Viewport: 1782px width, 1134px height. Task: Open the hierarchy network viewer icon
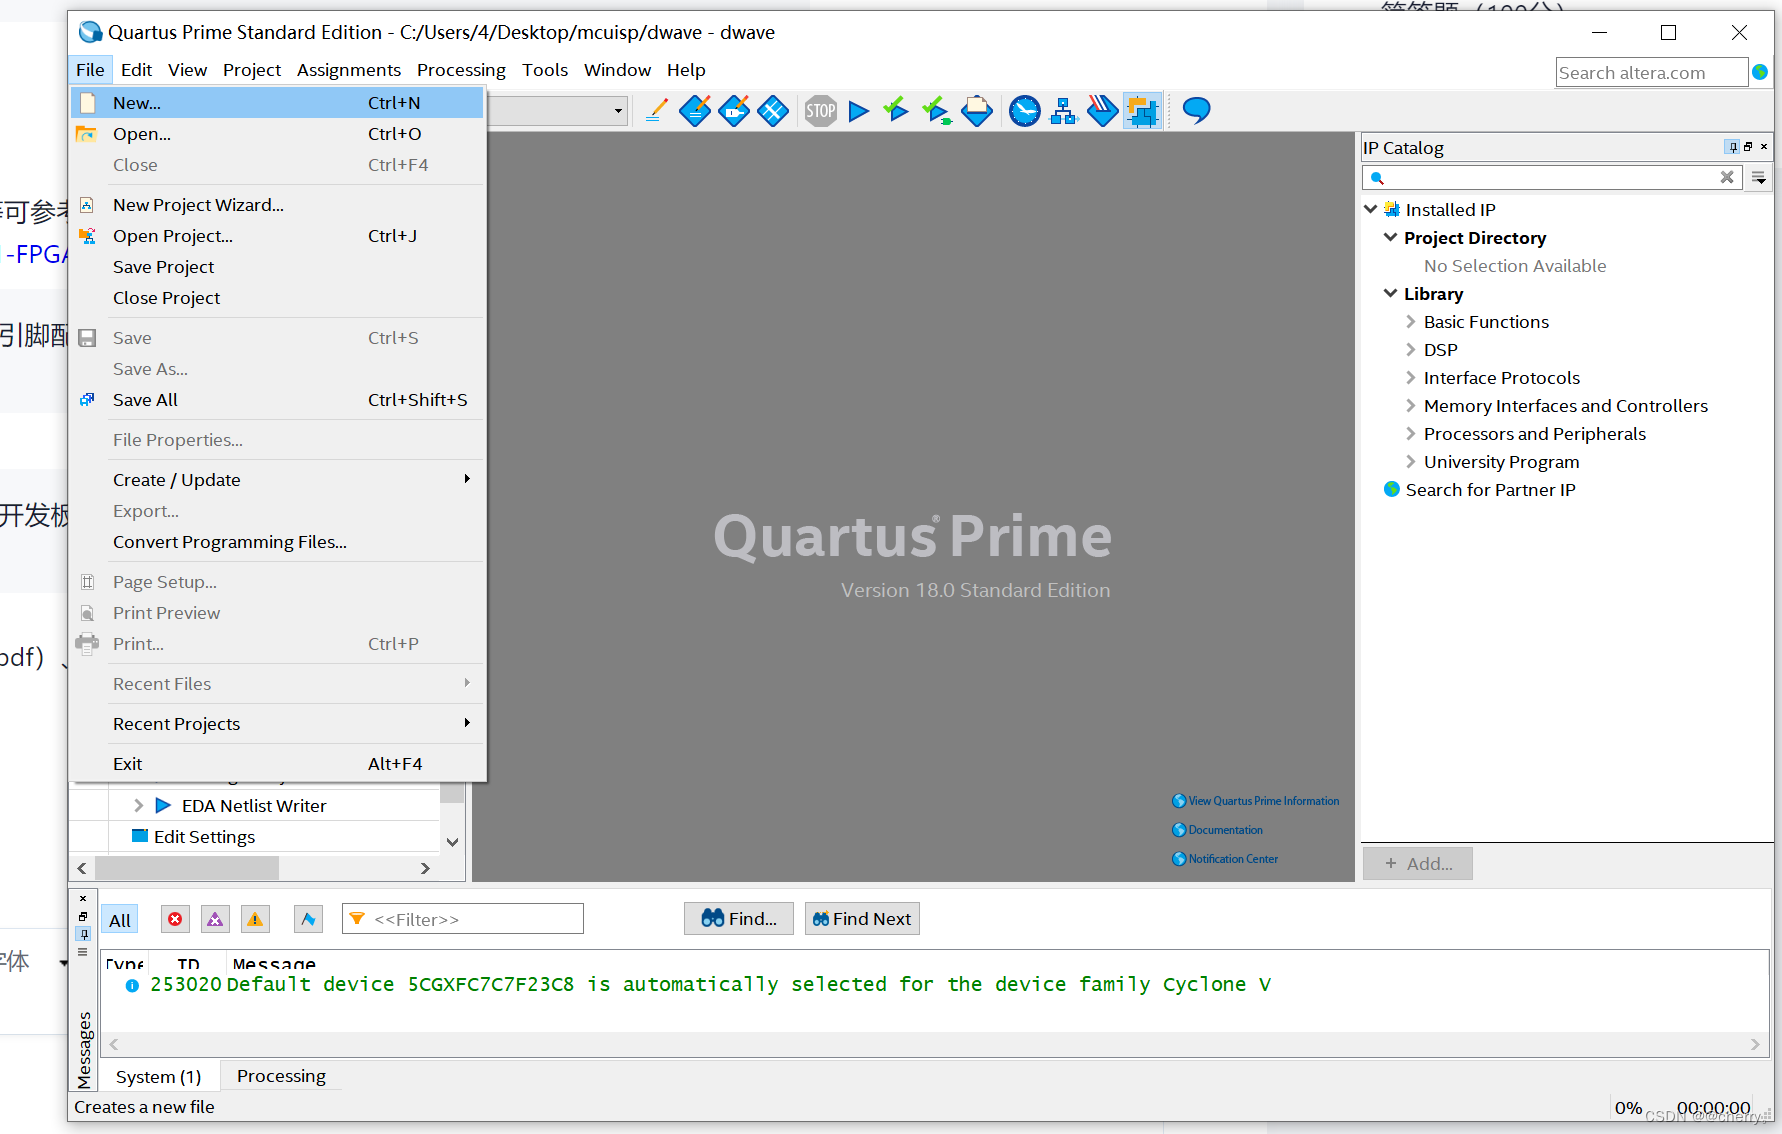1063,111
